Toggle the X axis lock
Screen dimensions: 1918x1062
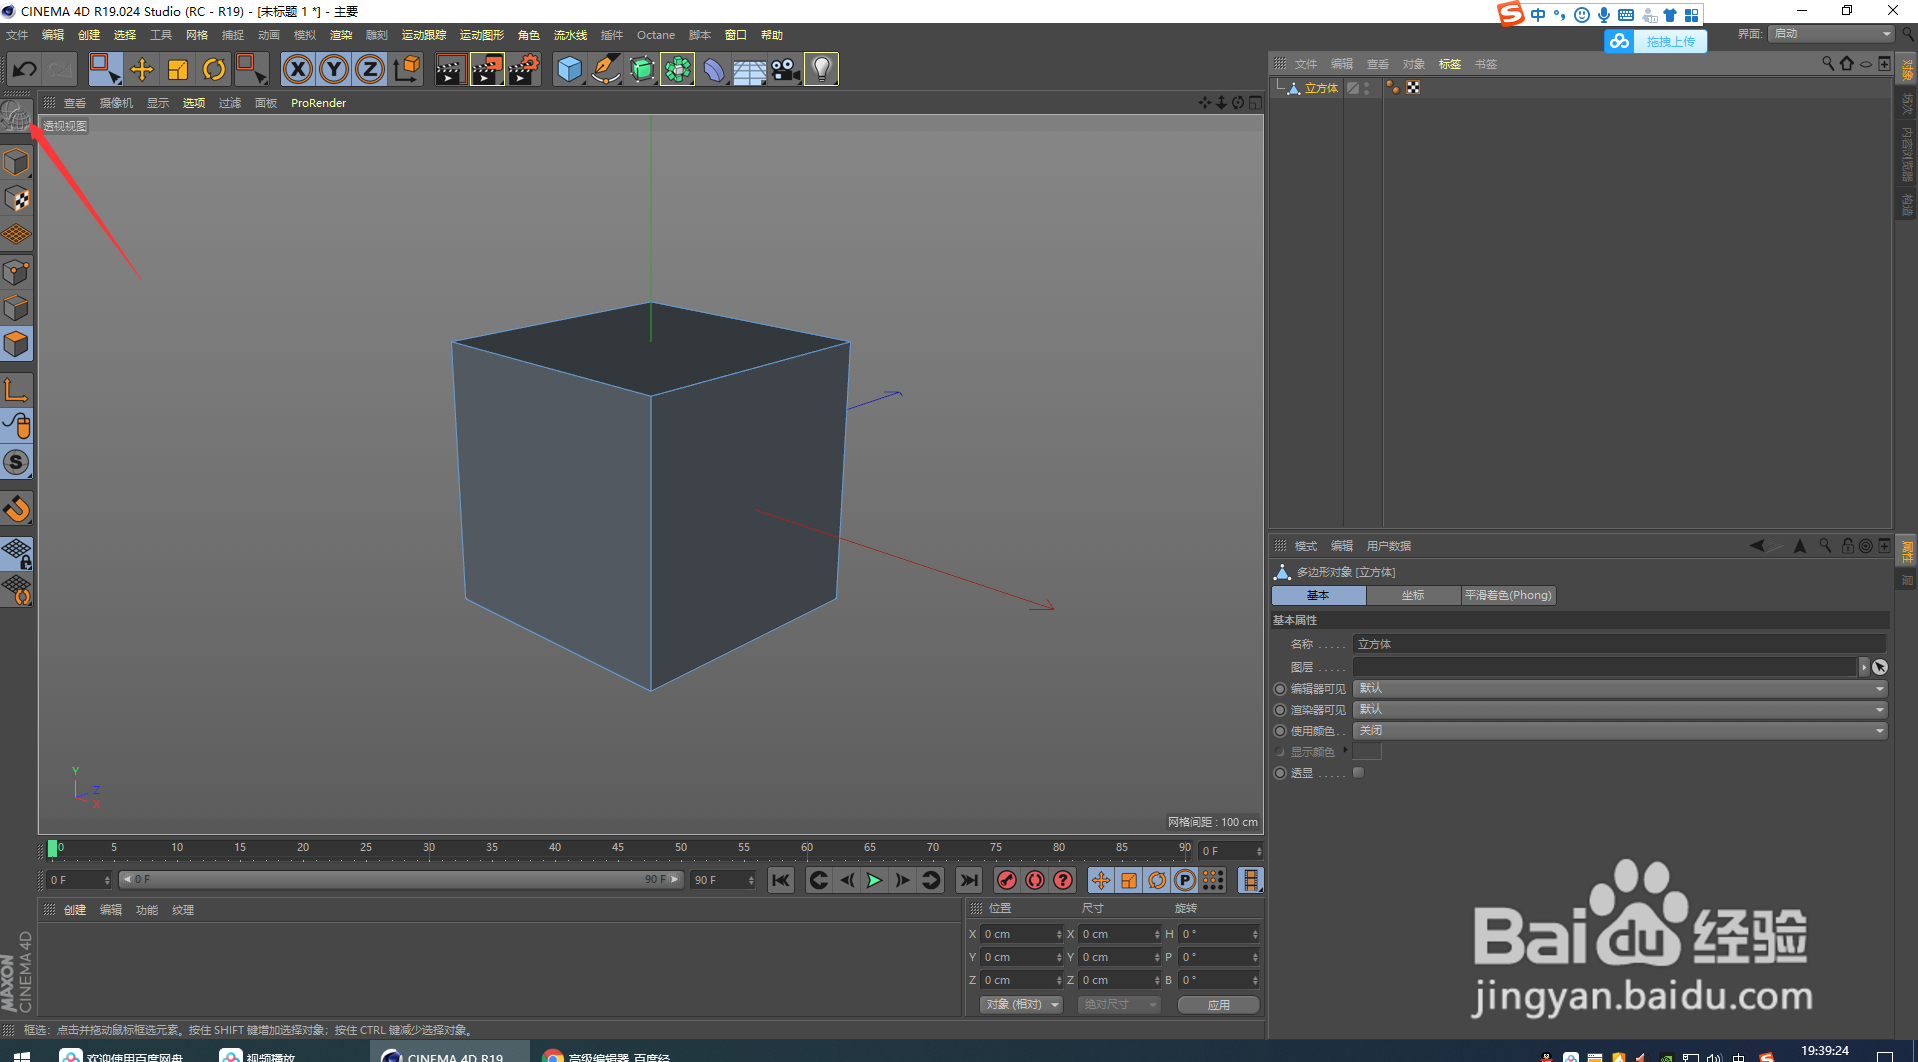[x=298, y=69]
